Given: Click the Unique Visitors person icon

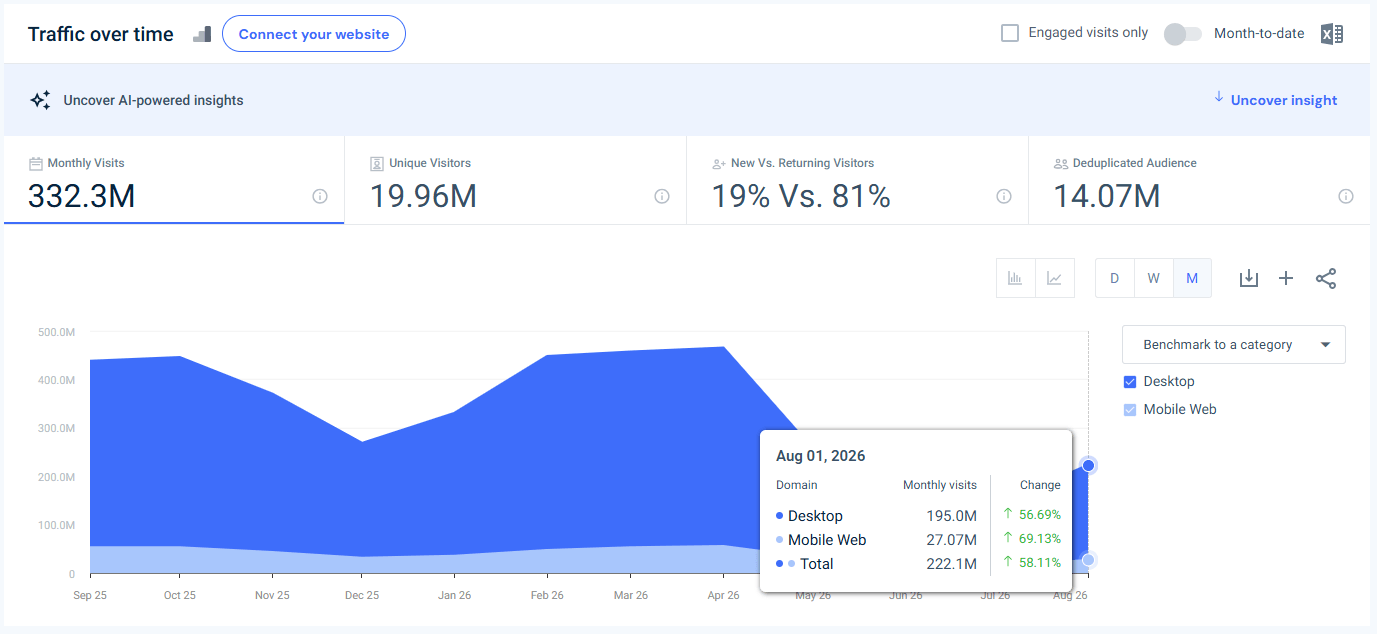Looking at the screenshot, I should tap(377, 163).
